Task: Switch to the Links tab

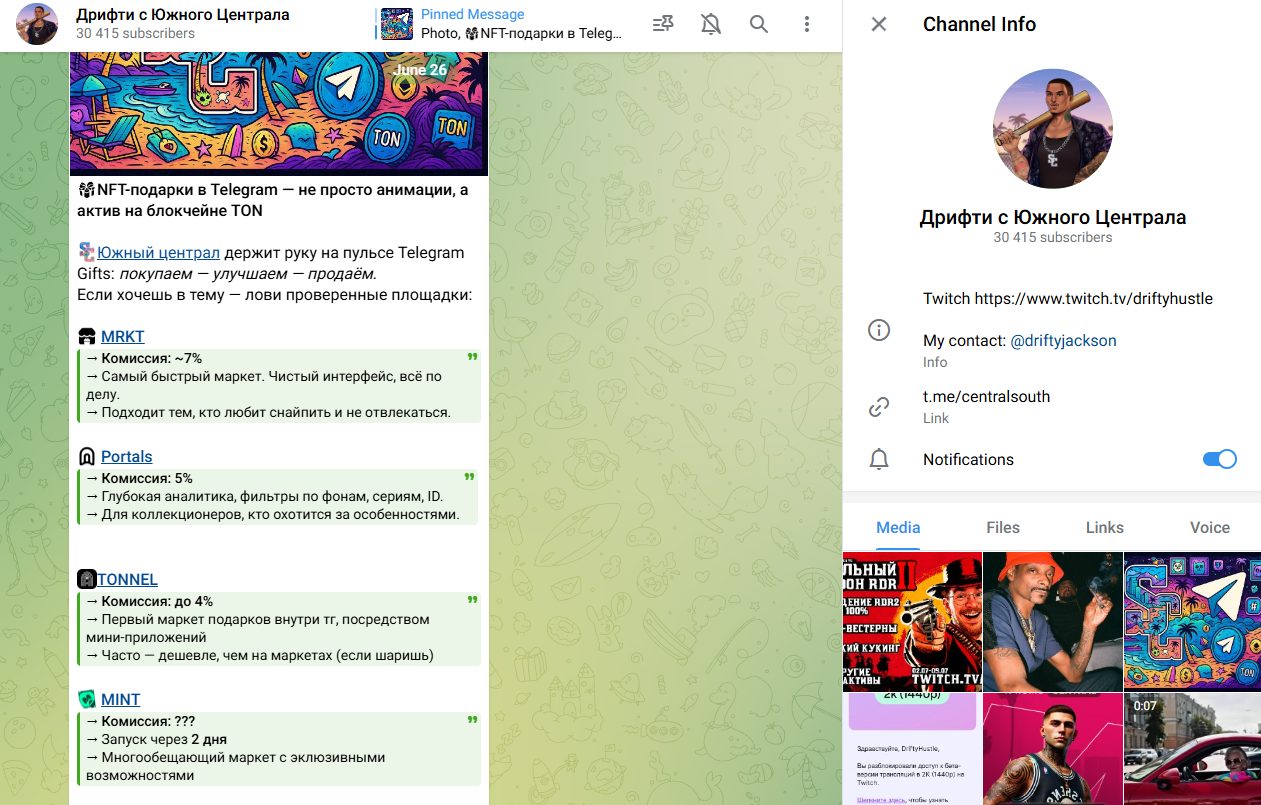Action: coord(1105,528)
